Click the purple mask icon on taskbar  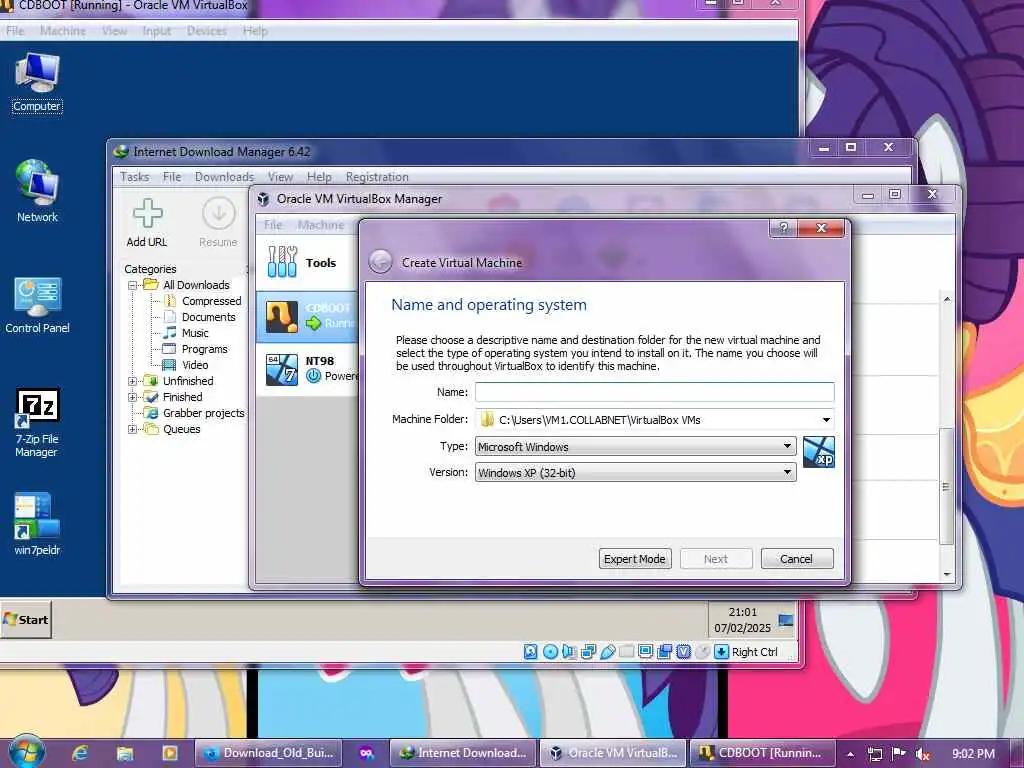pyautogui.click(x=366, y=753)
